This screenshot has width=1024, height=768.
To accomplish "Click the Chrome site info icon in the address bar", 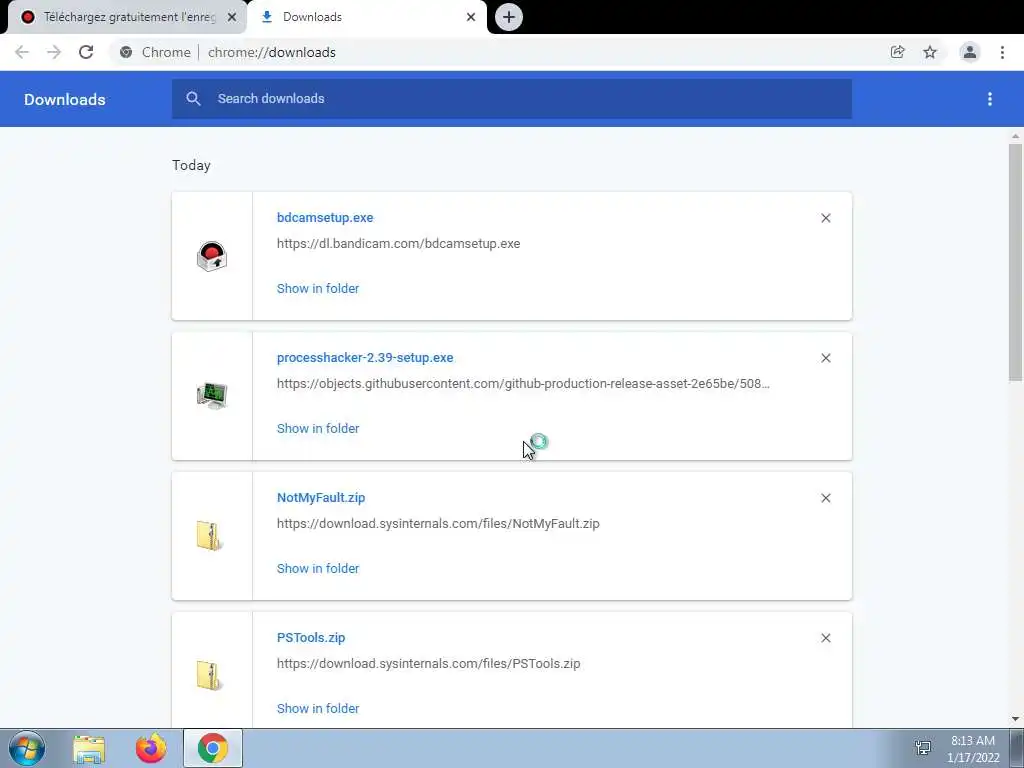I will coord(126,52).
